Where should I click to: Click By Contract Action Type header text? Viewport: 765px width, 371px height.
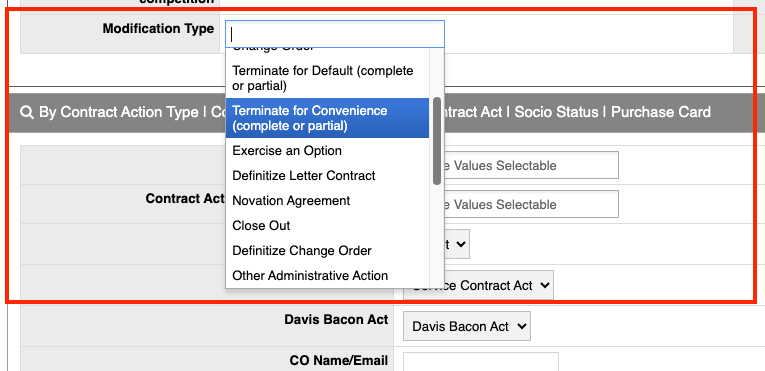coord(119,112)
